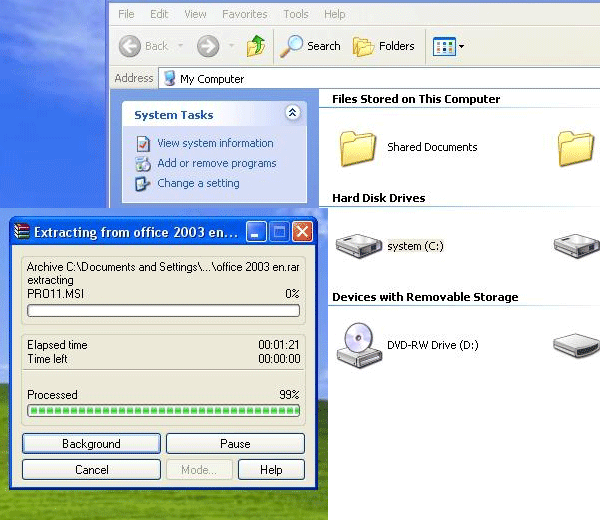Click the My Computer address field
600x520 pixels.
coord(379,79)
